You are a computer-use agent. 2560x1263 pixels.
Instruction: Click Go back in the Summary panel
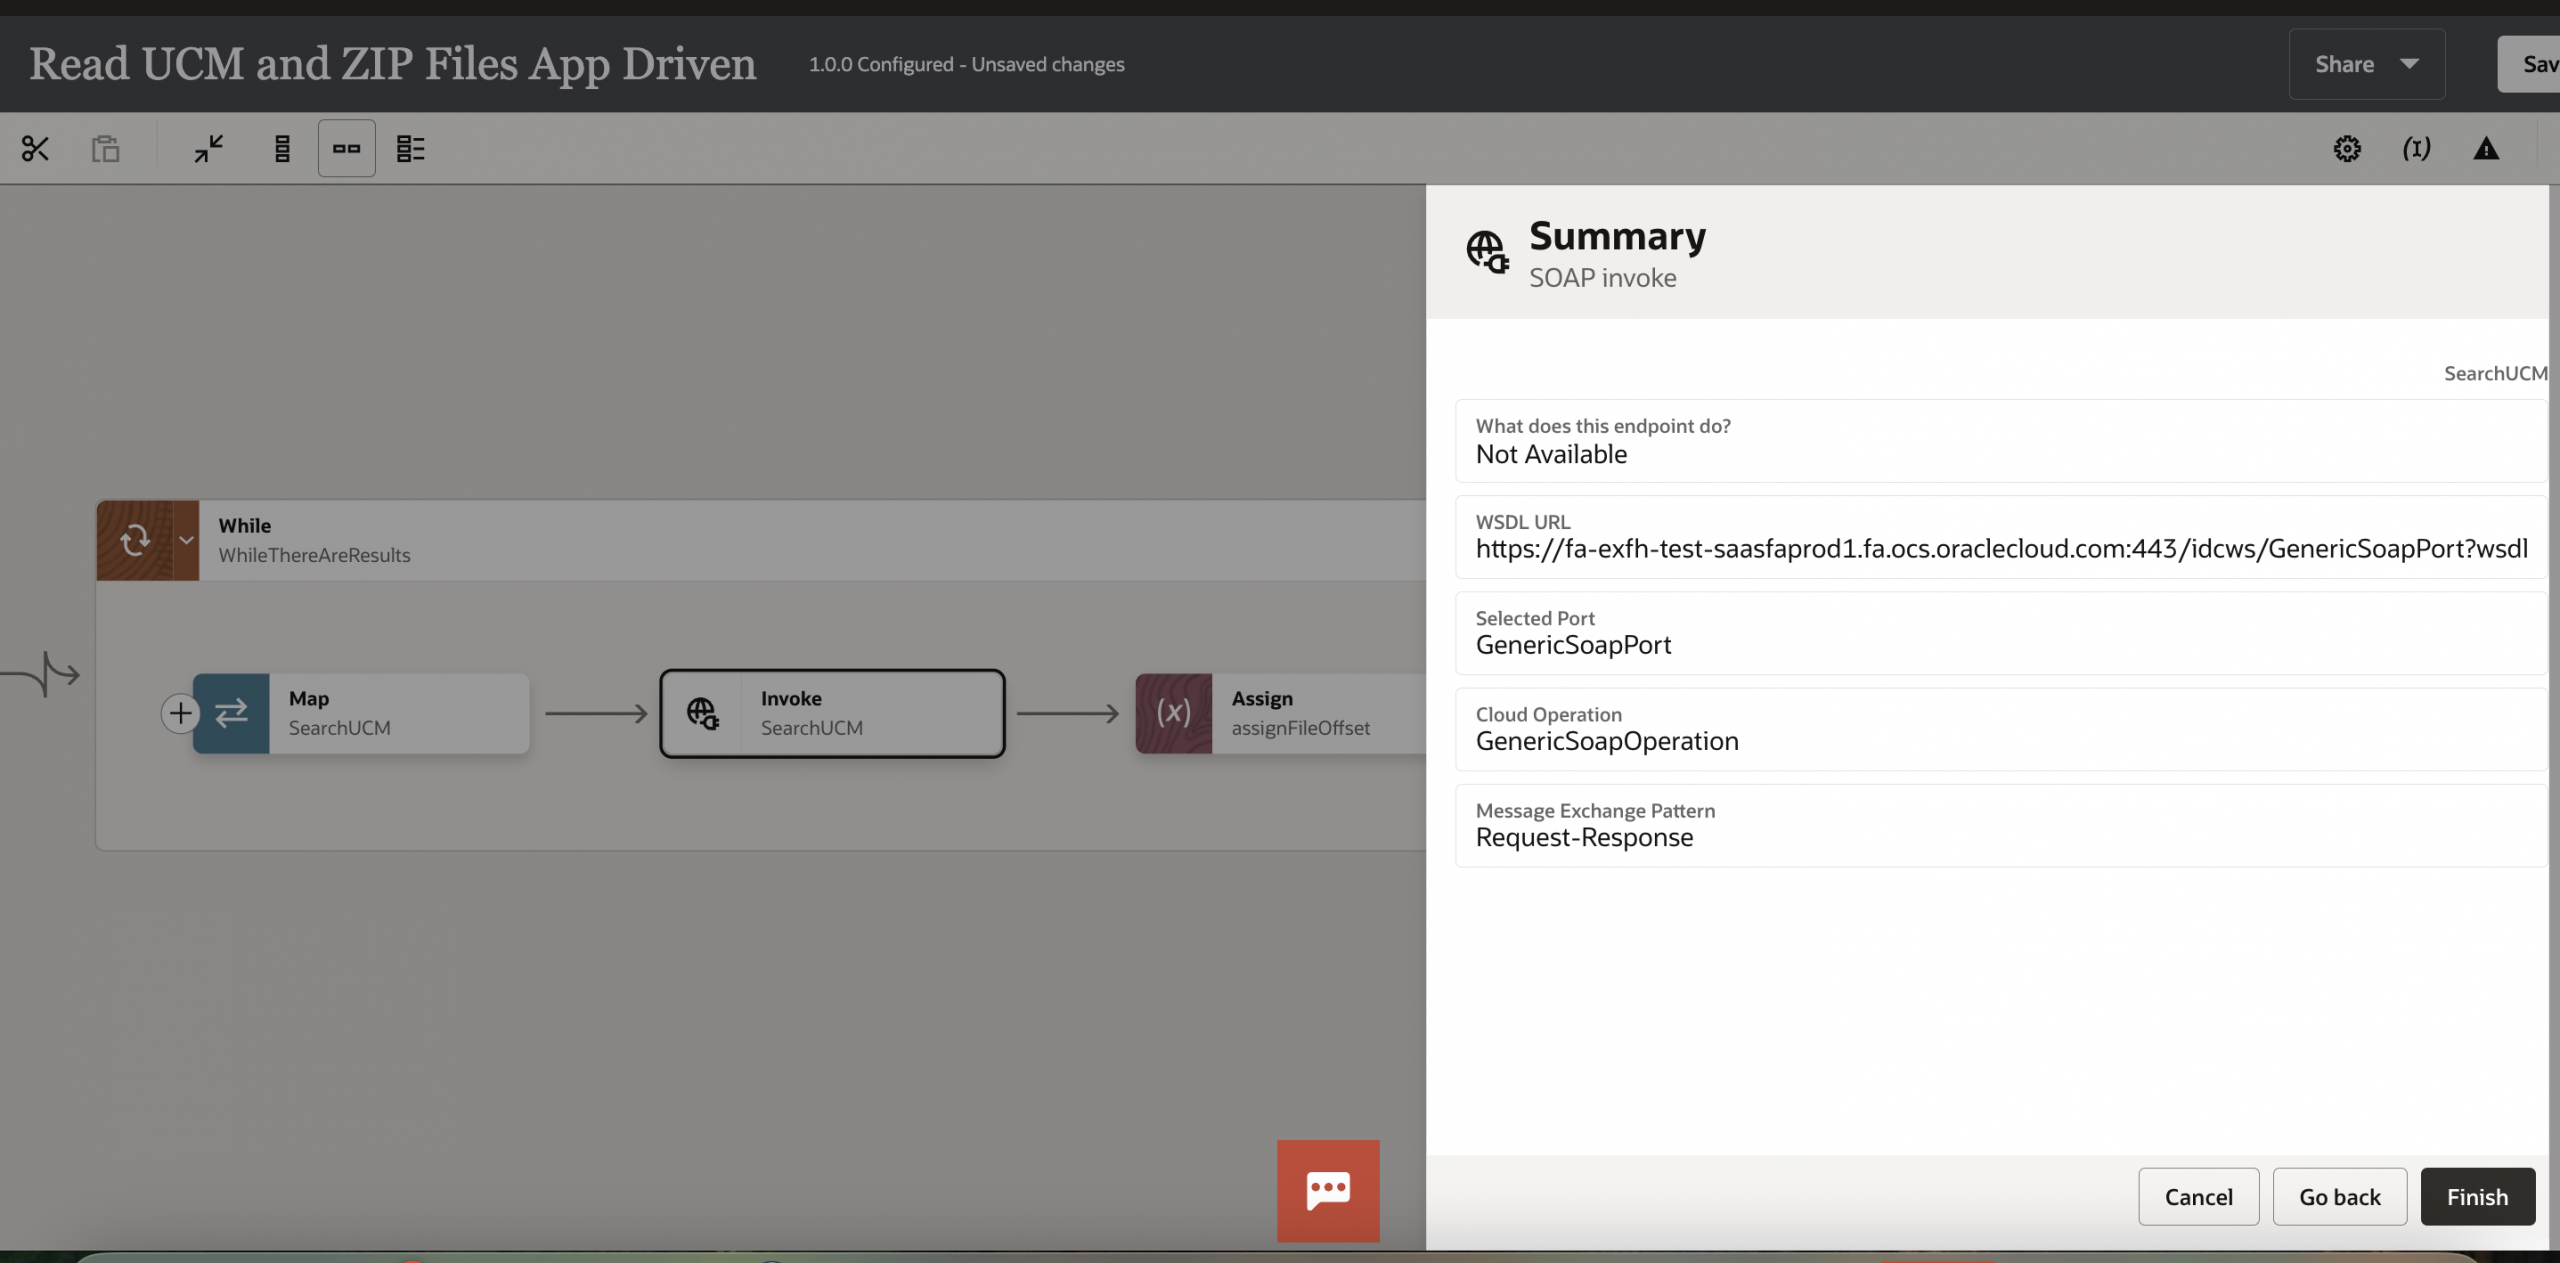2339,1196
